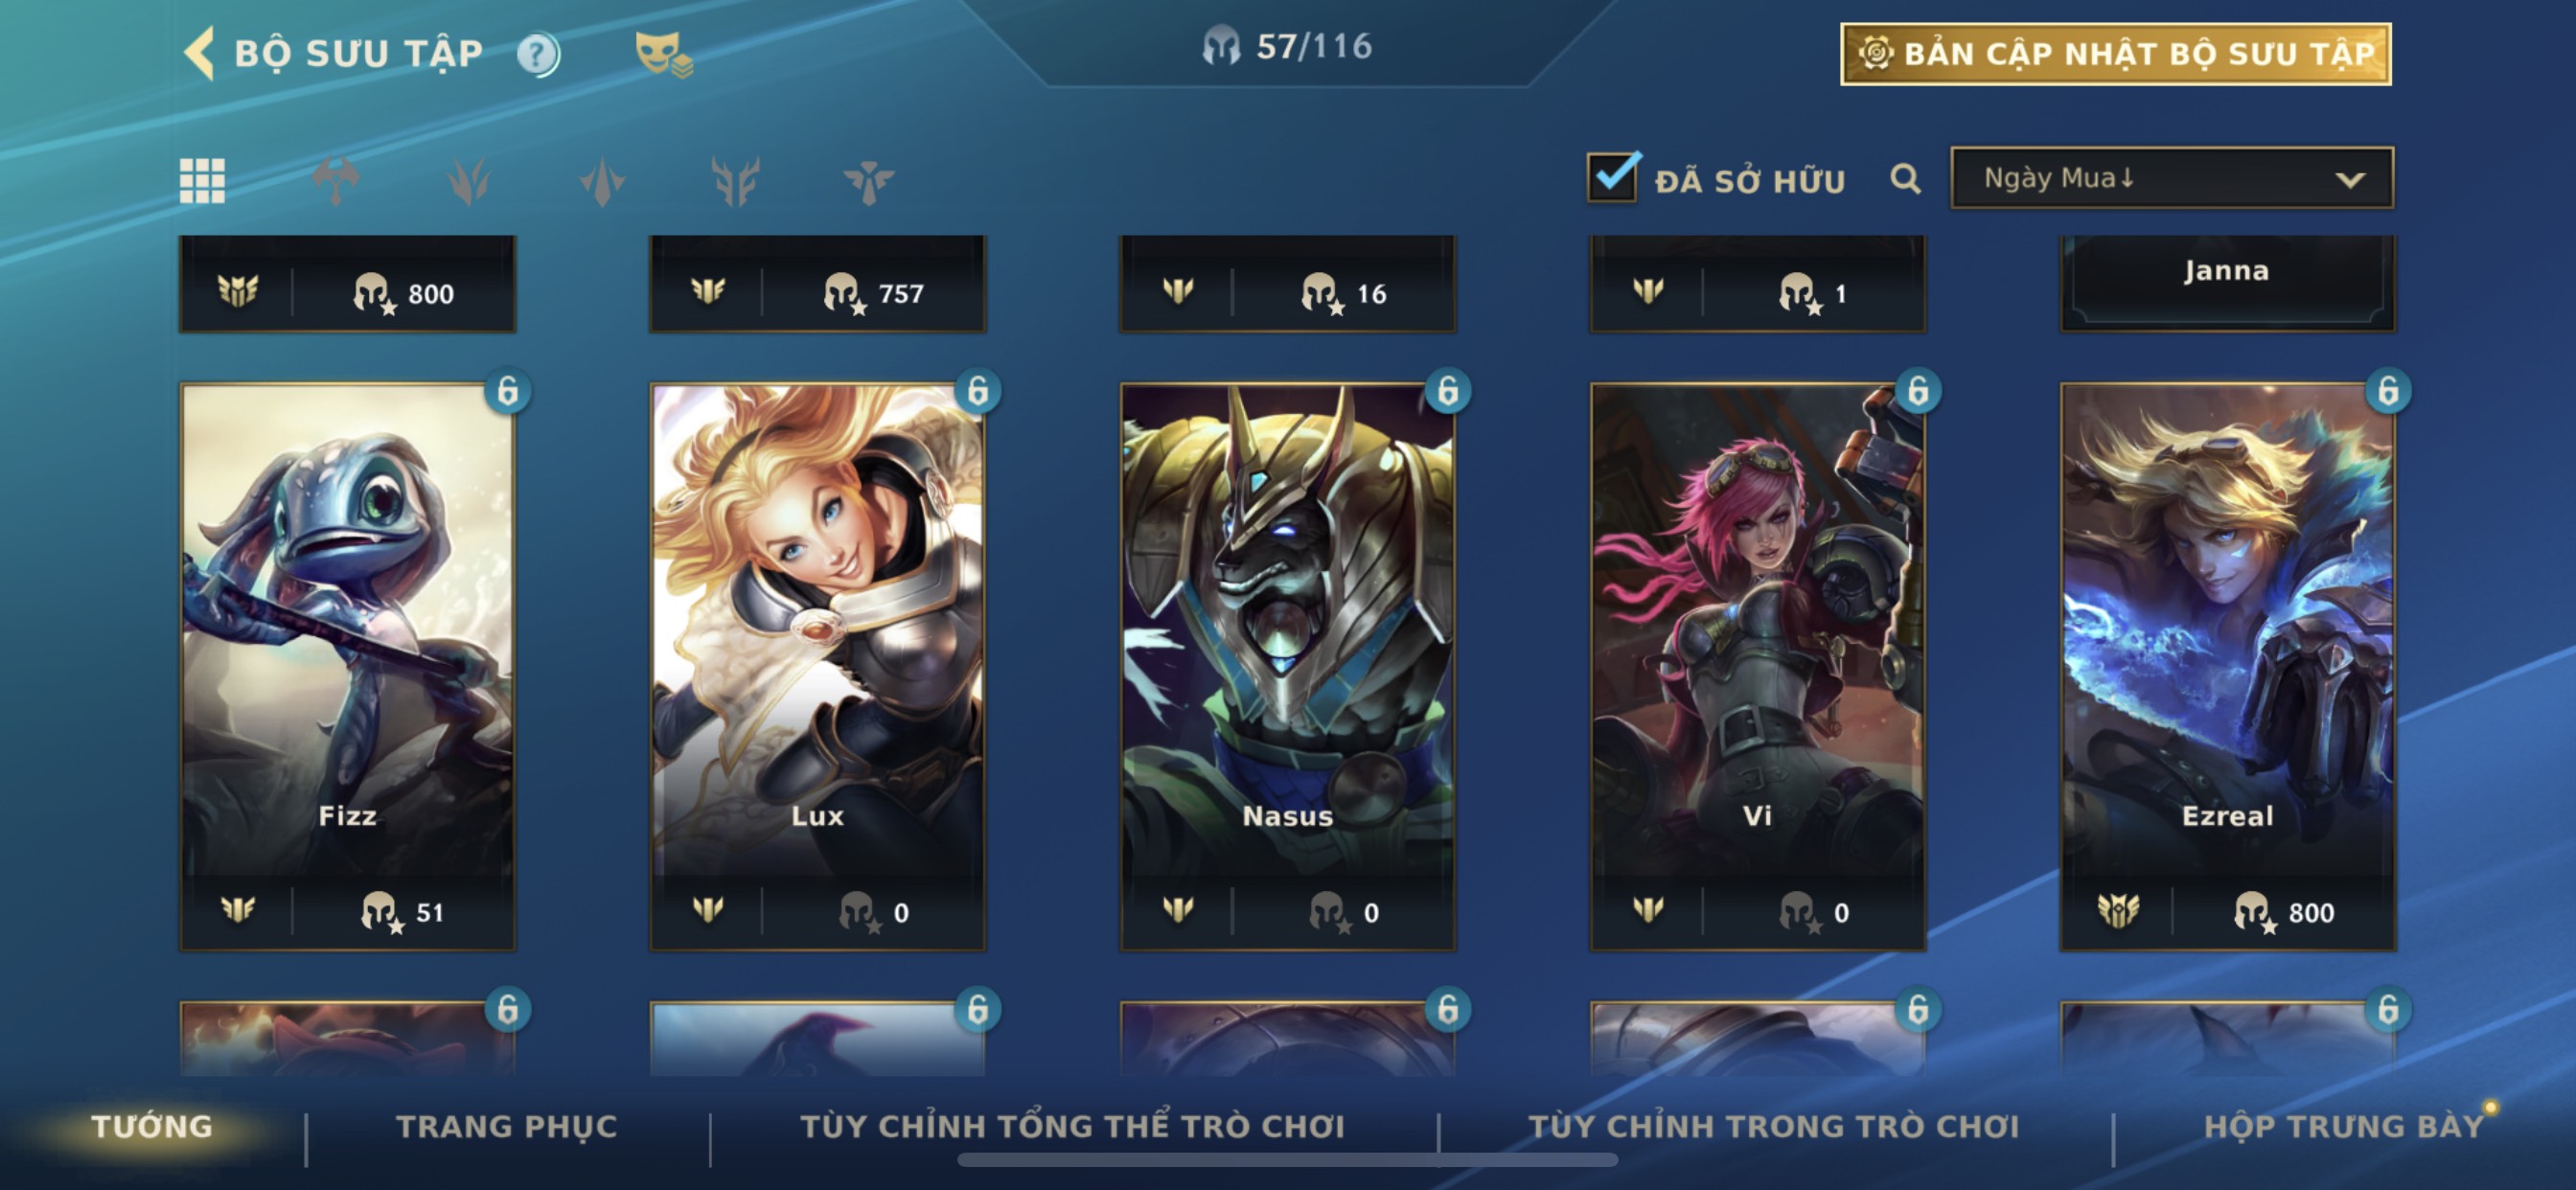
Task: Open the Ngày Mua sort dropdown
Action: 2171,178
